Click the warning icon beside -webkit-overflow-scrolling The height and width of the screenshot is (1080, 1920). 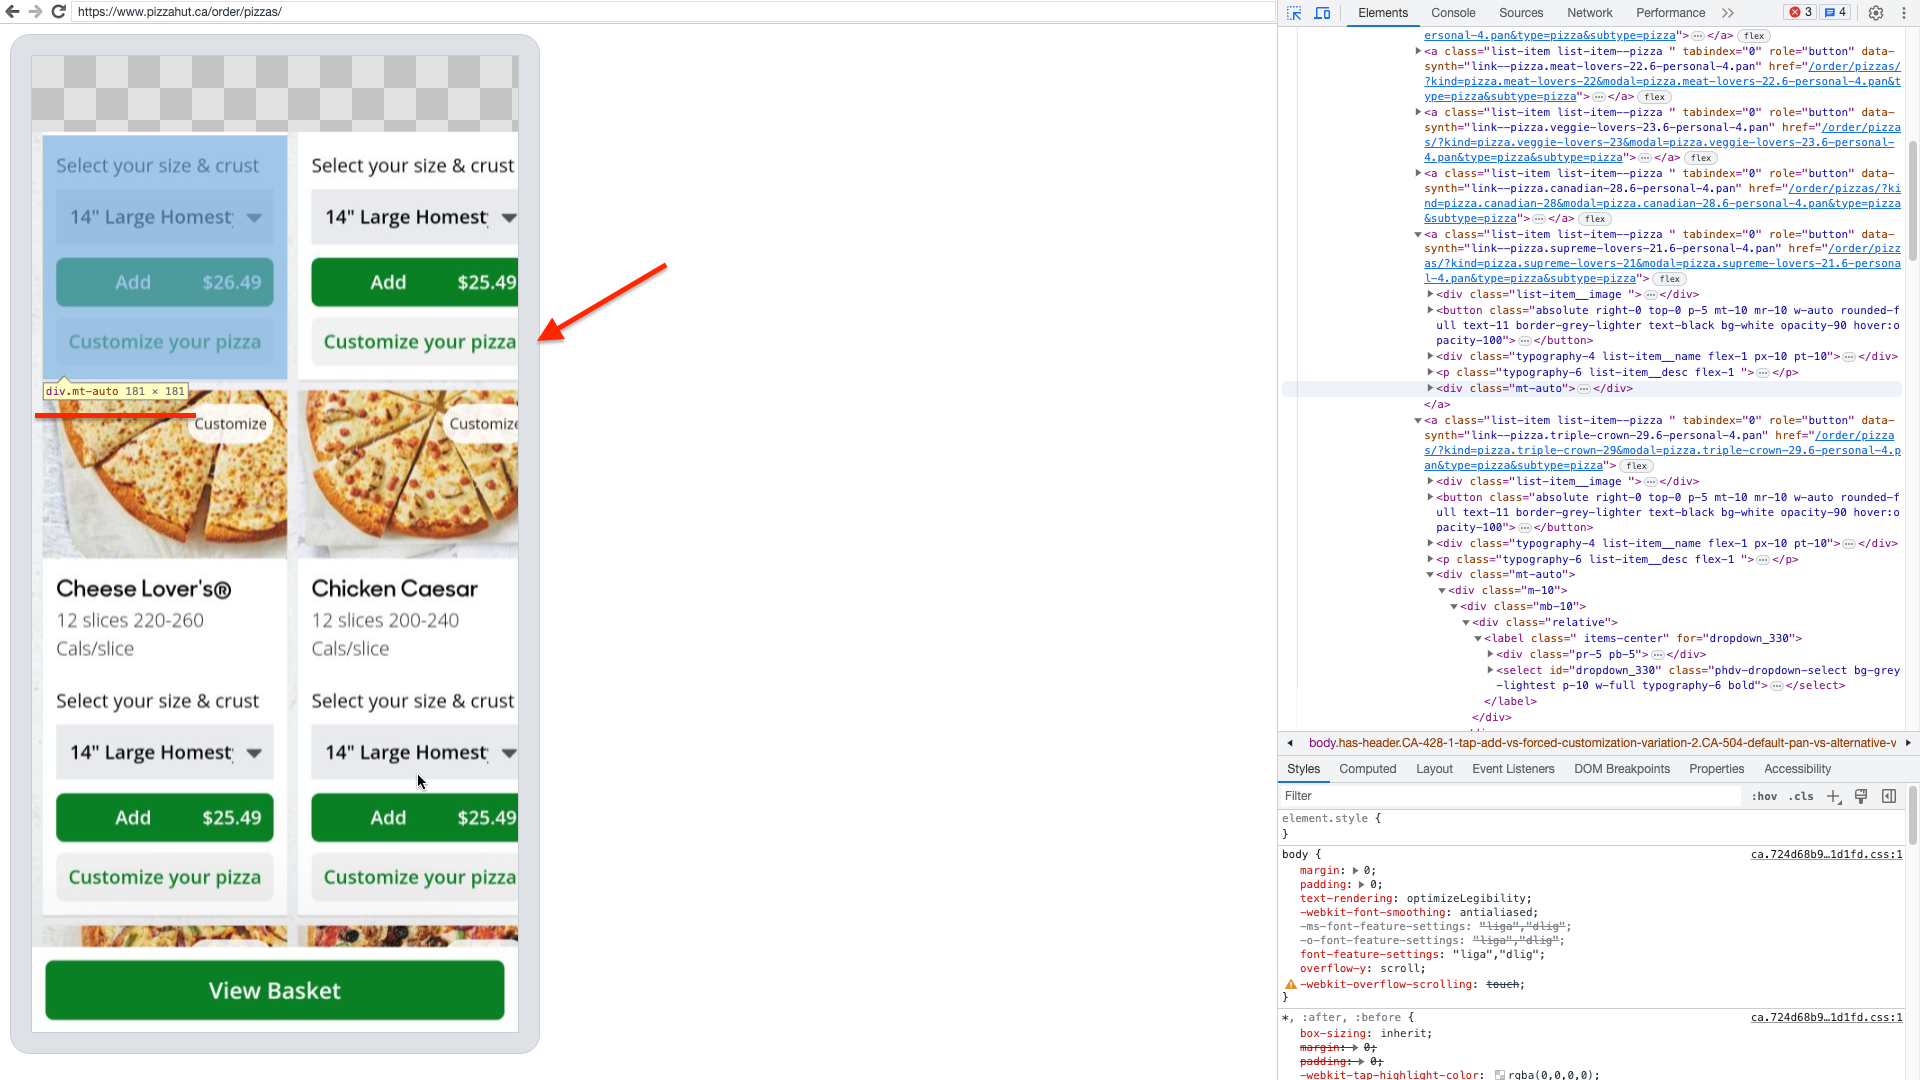[1290, 985]
